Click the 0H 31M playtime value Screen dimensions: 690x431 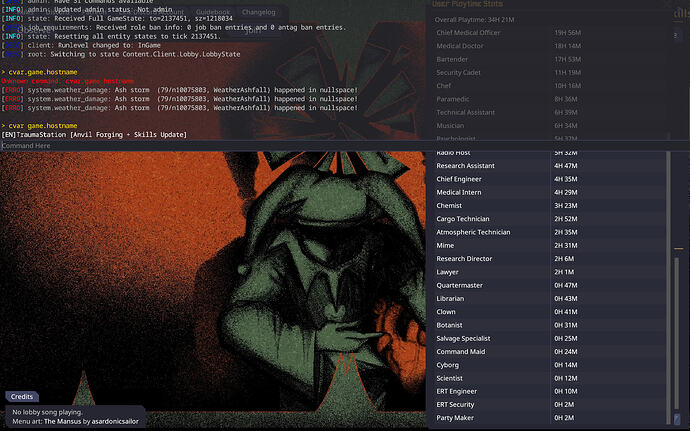[565, 325]
